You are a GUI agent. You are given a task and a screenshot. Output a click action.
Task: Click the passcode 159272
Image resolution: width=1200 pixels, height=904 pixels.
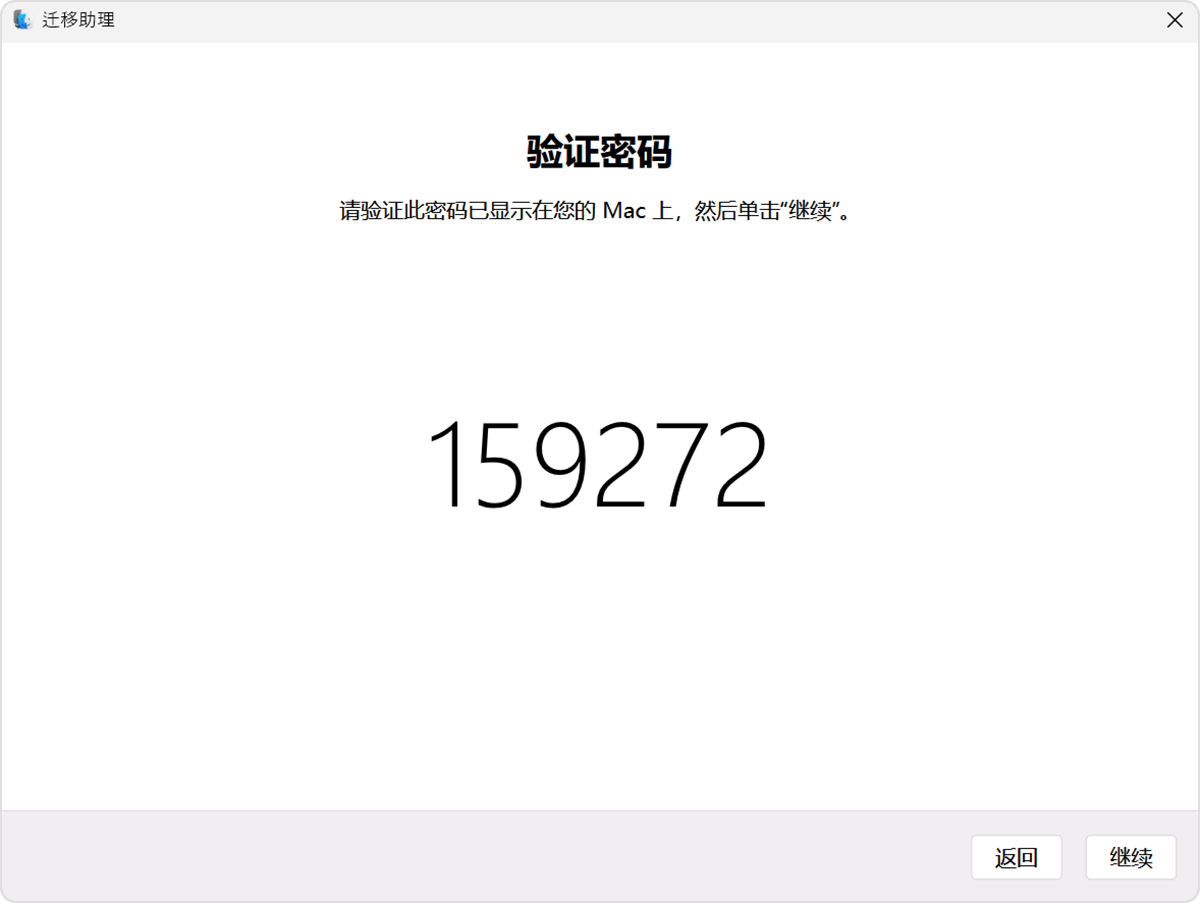[598, 465]
